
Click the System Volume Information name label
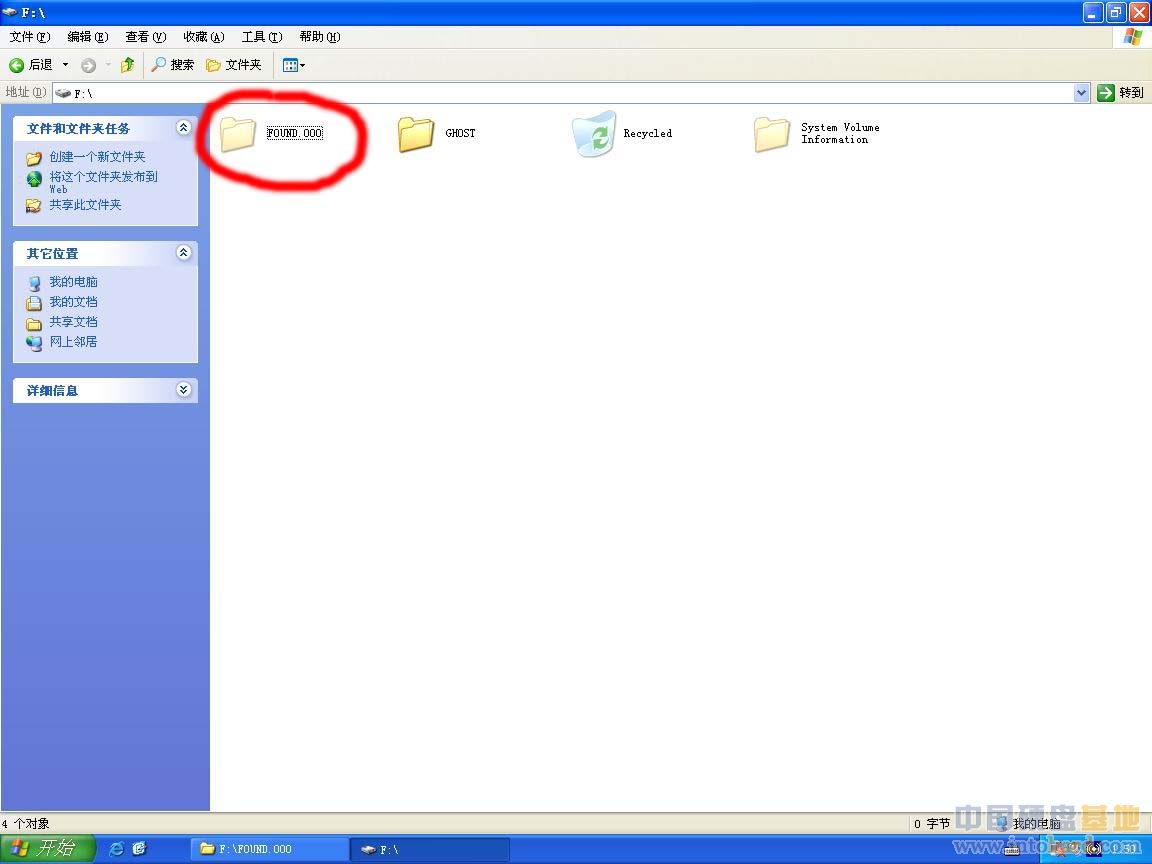840,133
